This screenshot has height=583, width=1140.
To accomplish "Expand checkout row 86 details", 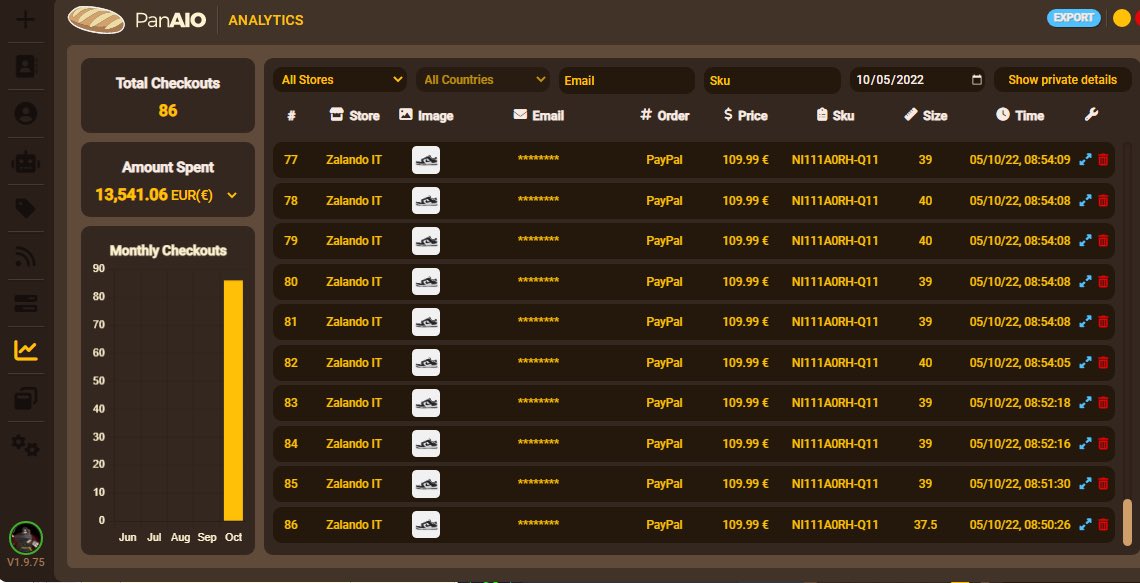I will tap(1085, 524).
